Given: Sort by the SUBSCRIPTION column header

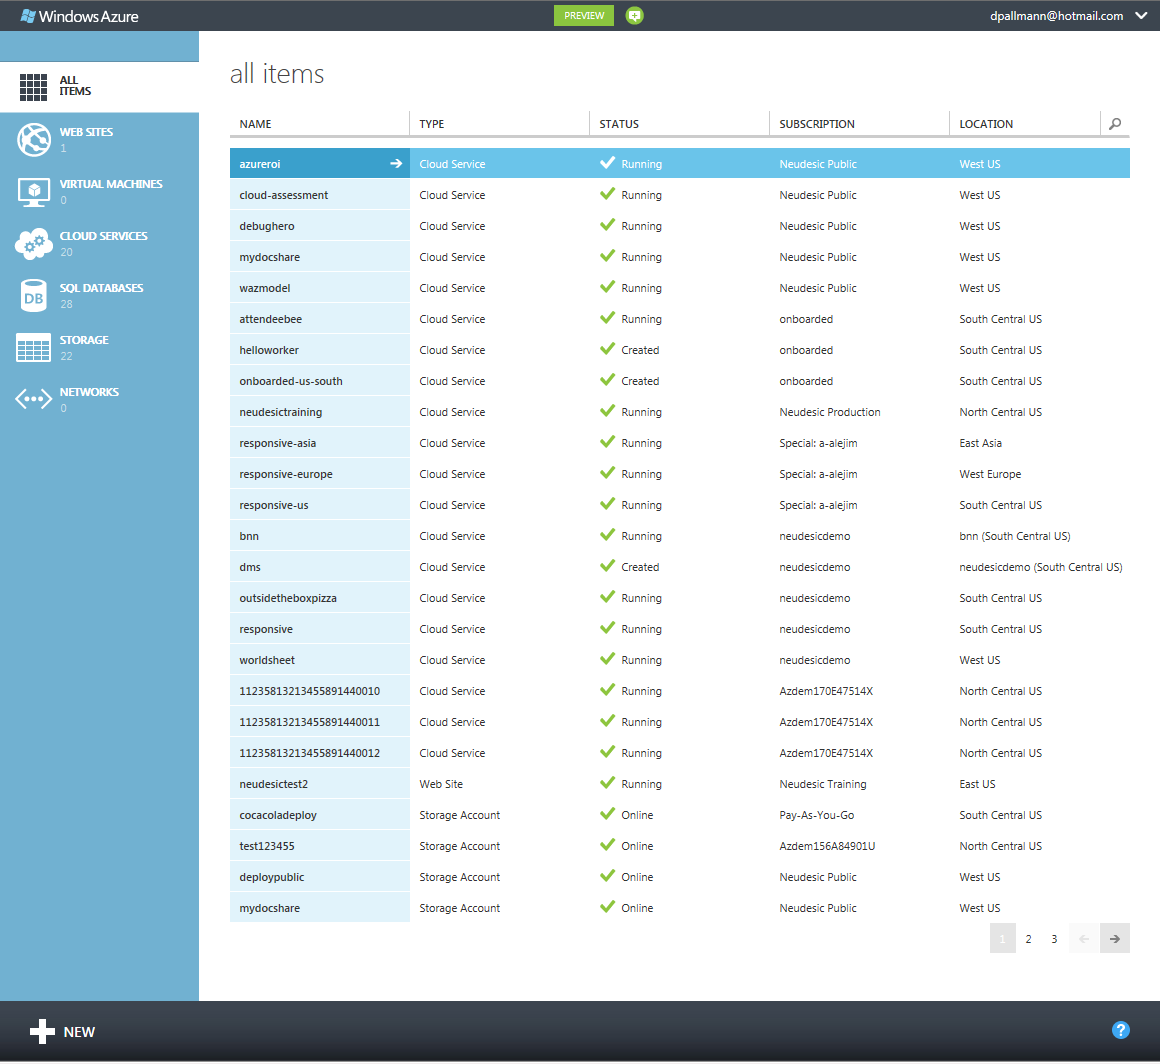Looking at the screenshot, I should 817,124.
